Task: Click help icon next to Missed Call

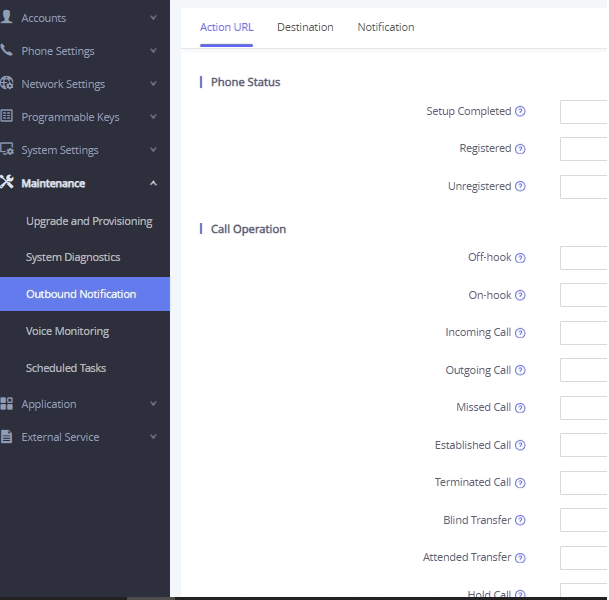Action: (x=520, y=408)
